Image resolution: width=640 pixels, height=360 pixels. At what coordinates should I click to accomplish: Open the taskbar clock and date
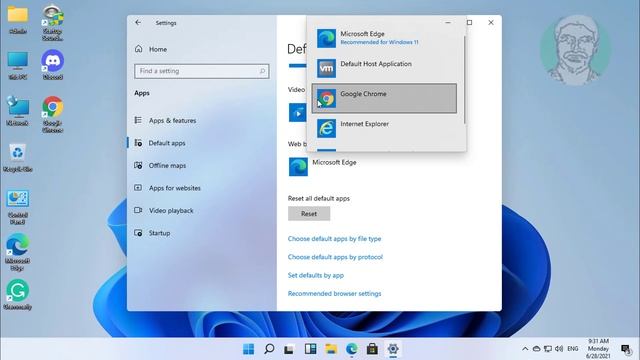pyautogui.click(x=598, y=349)
